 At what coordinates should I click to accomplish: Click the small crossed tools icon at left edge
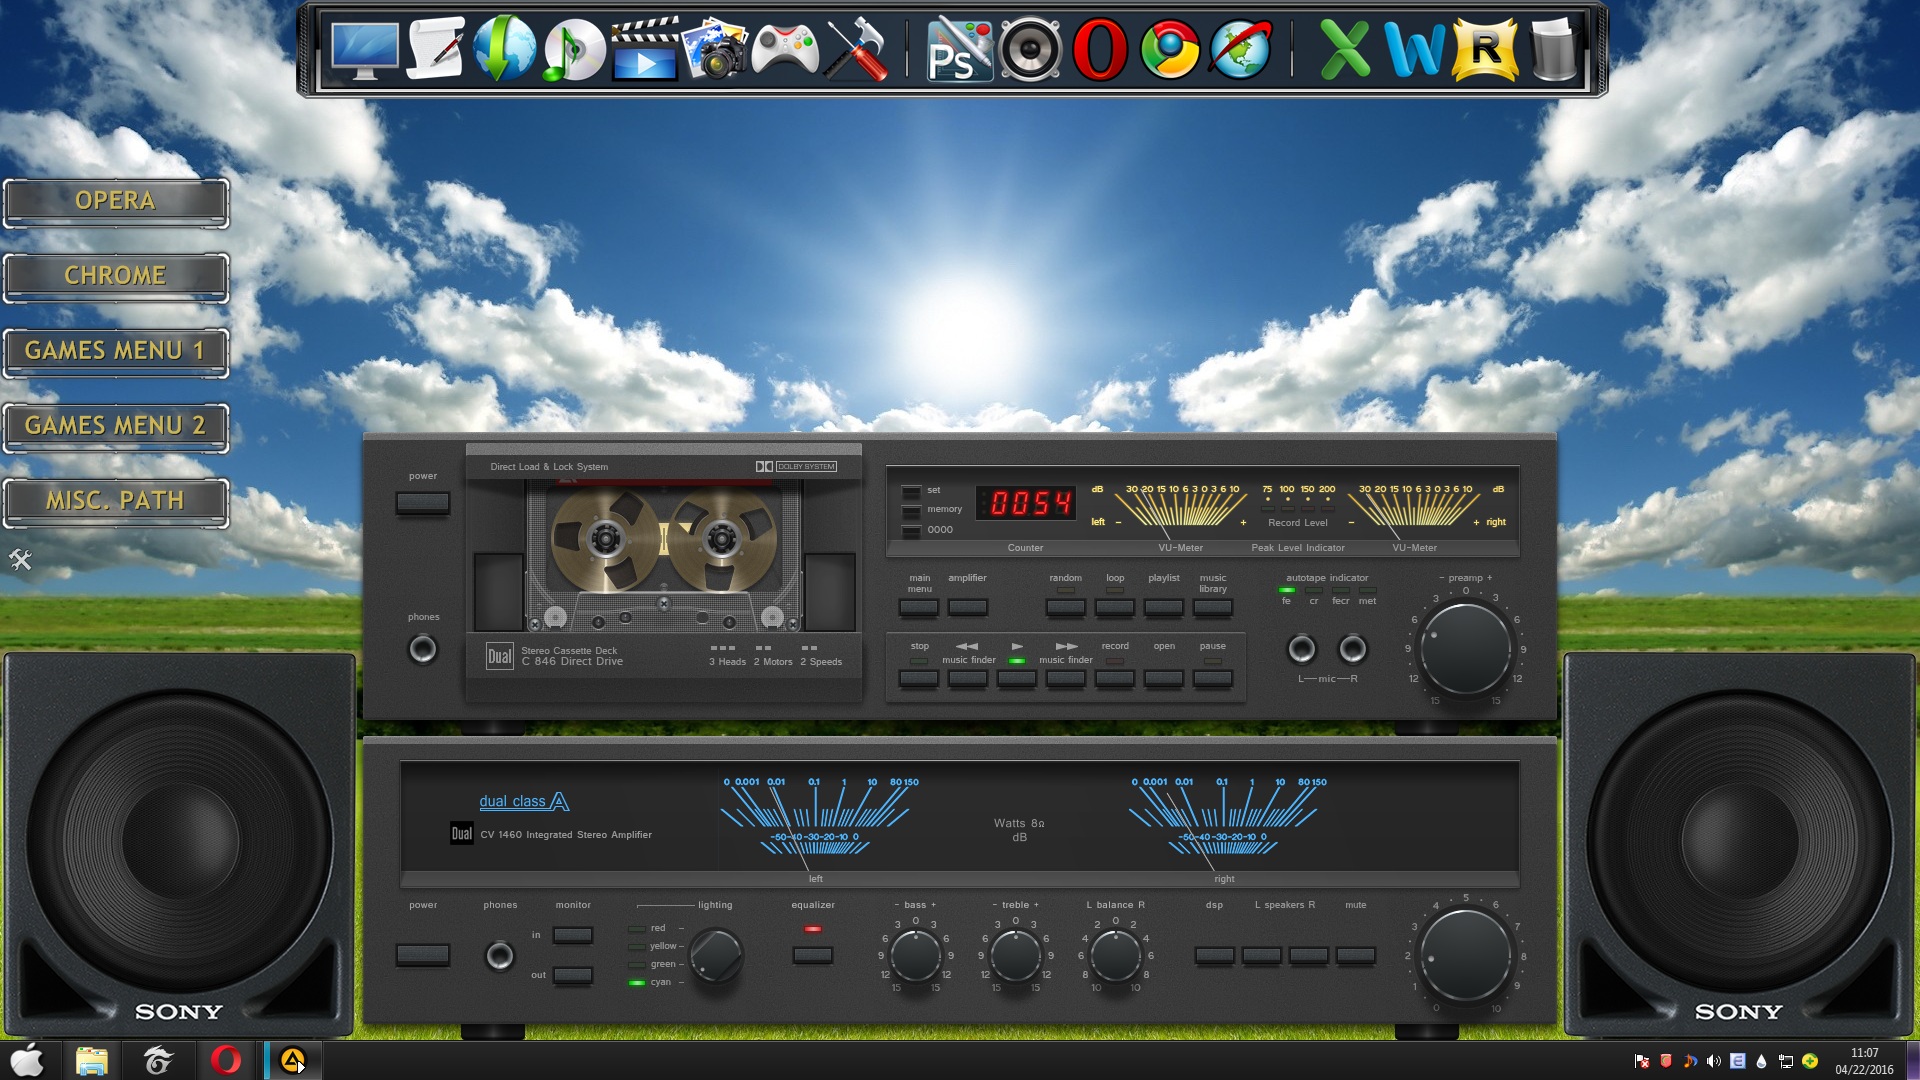coord(20,560)
